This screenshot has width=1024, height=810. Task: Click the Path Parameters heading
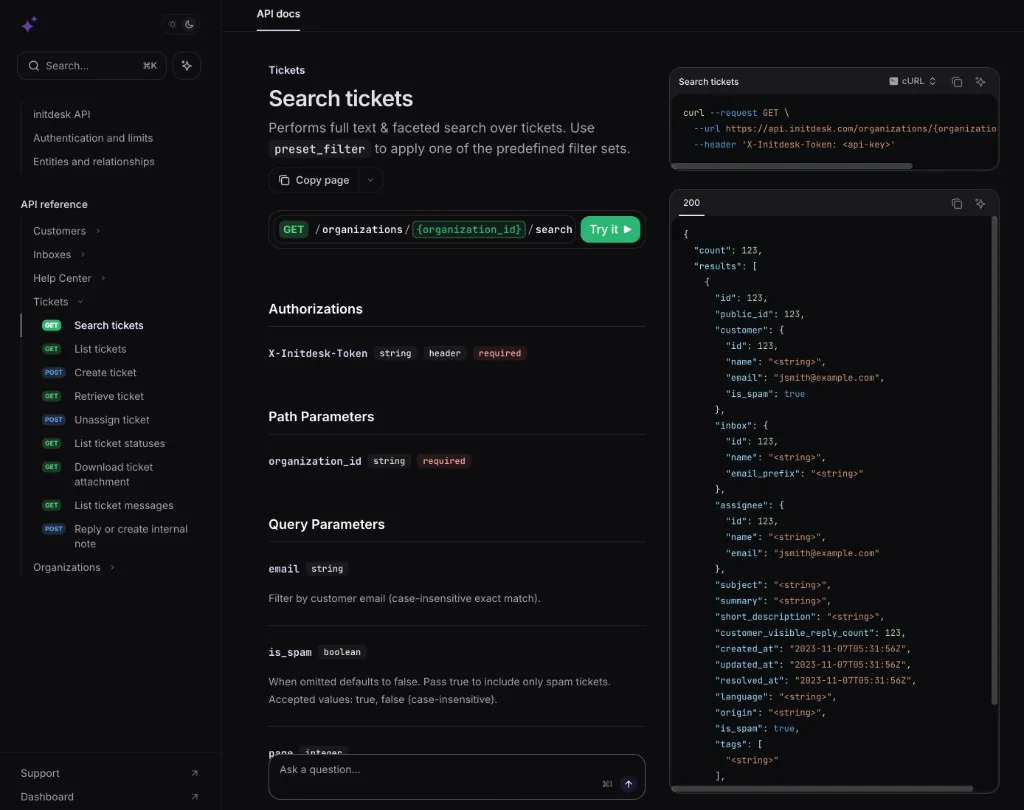(321, 417)
